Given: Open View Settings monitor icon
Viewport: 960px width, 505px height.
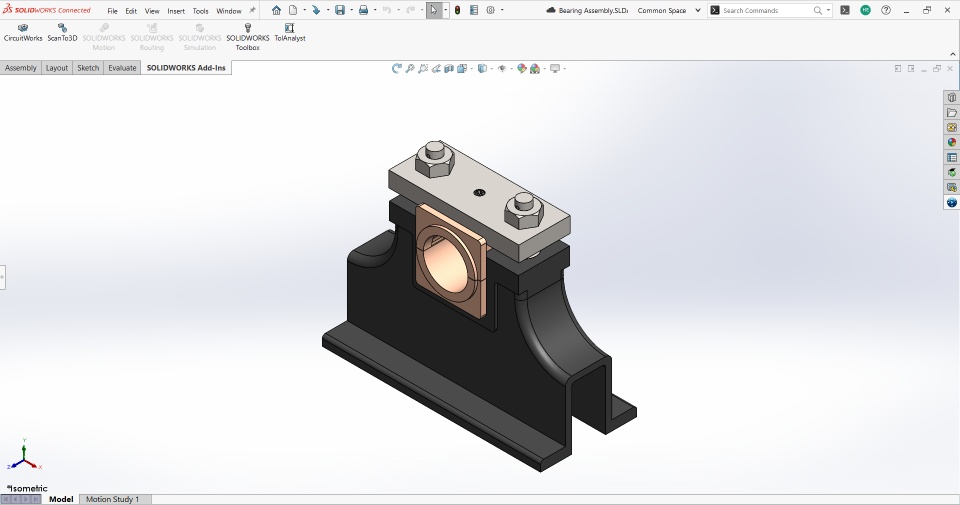Looking at the screenshot, I should (x=555, y=69).
